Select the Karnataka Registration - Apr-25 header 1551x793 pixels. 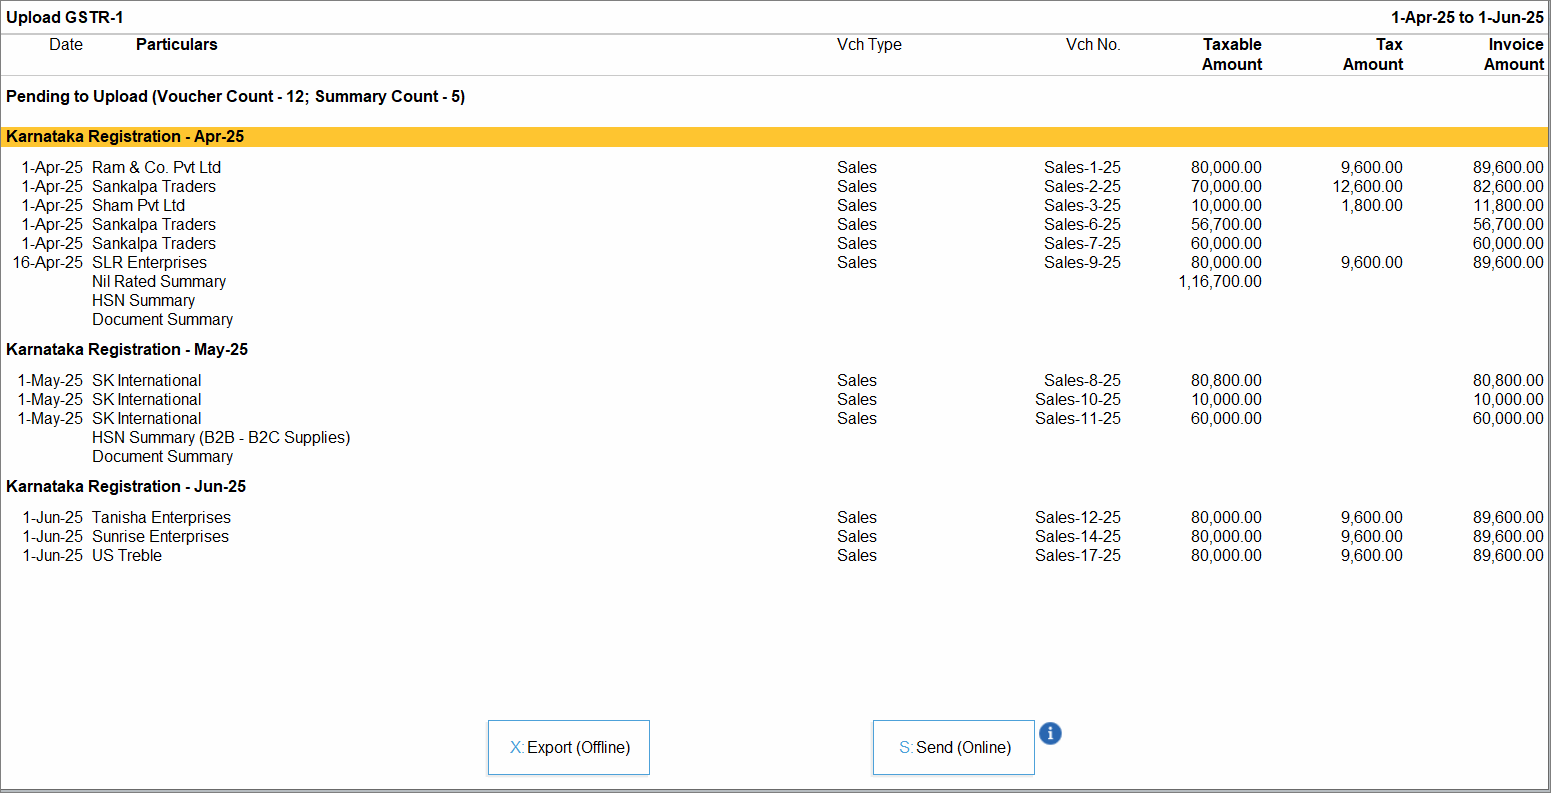click(x=125, y=137)
